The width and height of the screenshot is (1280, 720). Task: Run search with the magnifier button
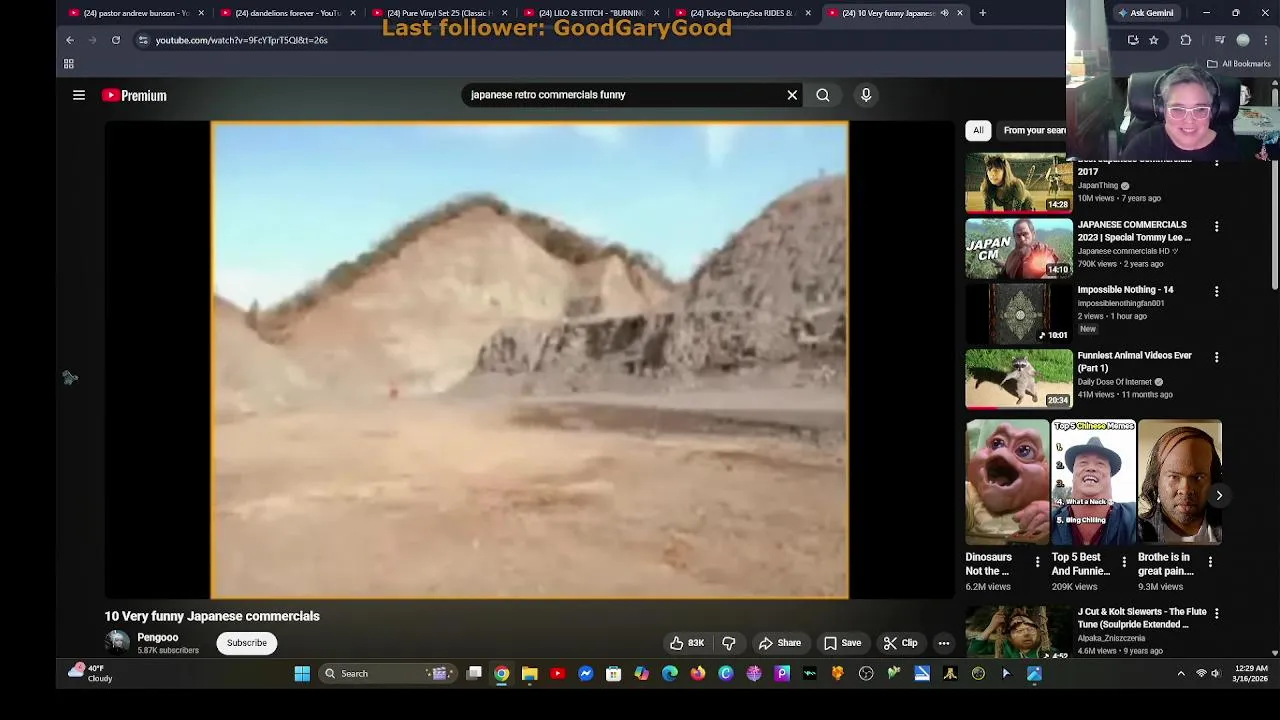click(x=822, y=95)
